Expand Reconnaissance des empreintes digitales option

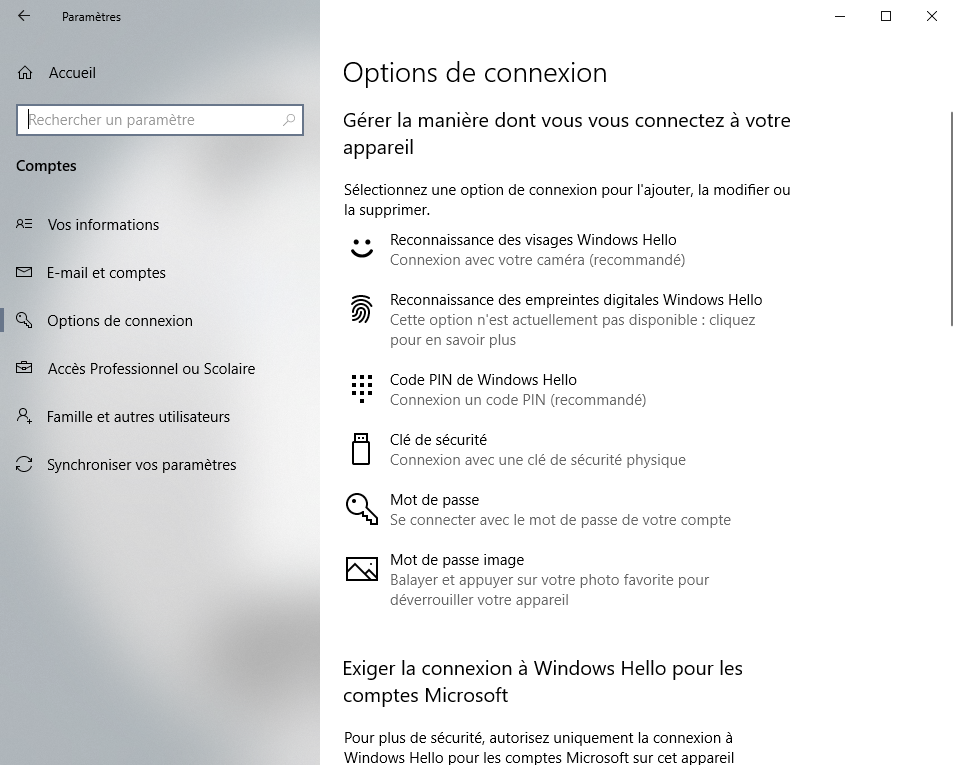566,320
